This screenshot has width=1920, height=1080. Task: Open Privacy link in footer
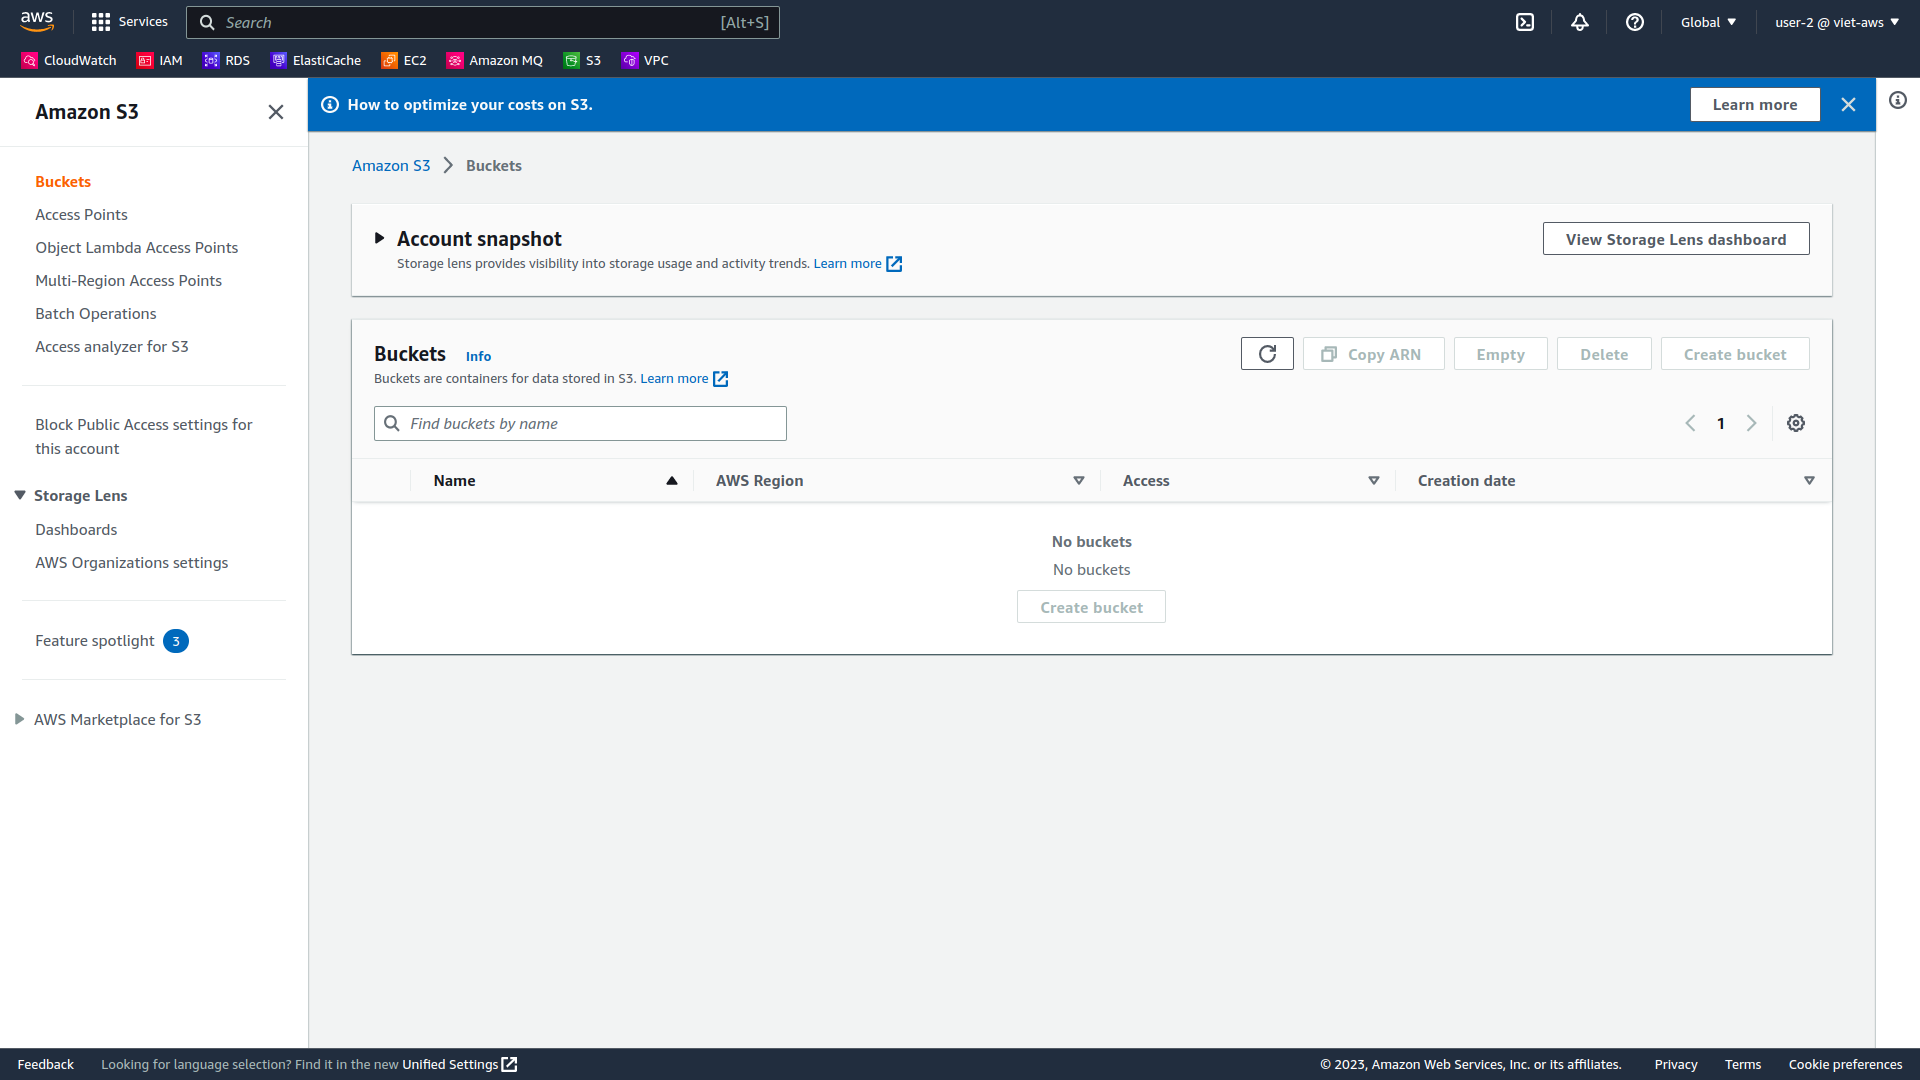[1676, 1064]
